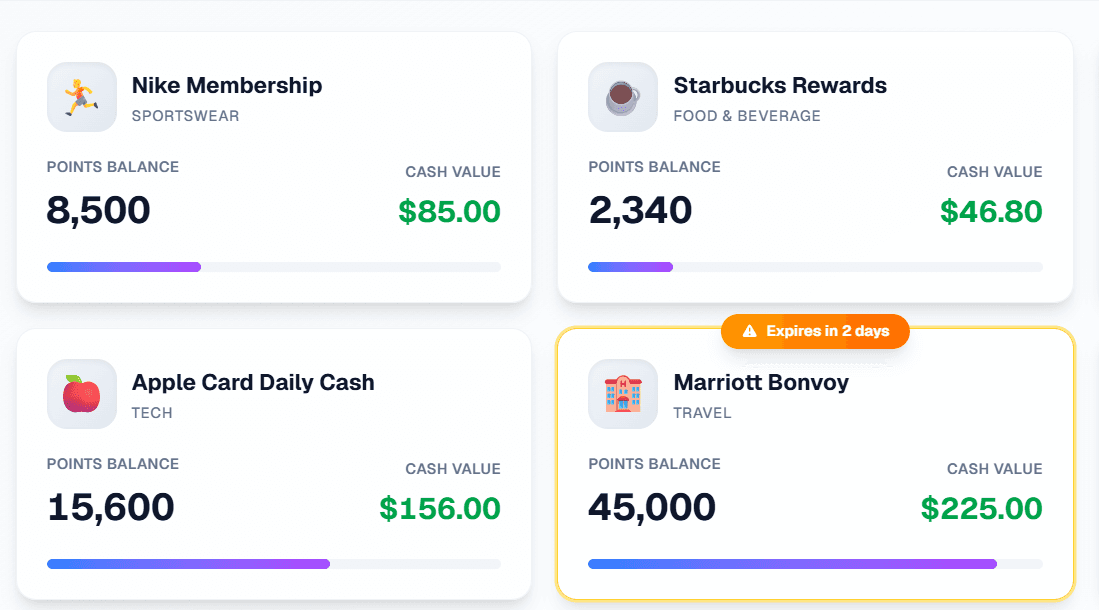This screenshot has height=610, width=1099.
Task: Select the Nike points progress bar
Action: click(x=273, y=266)
